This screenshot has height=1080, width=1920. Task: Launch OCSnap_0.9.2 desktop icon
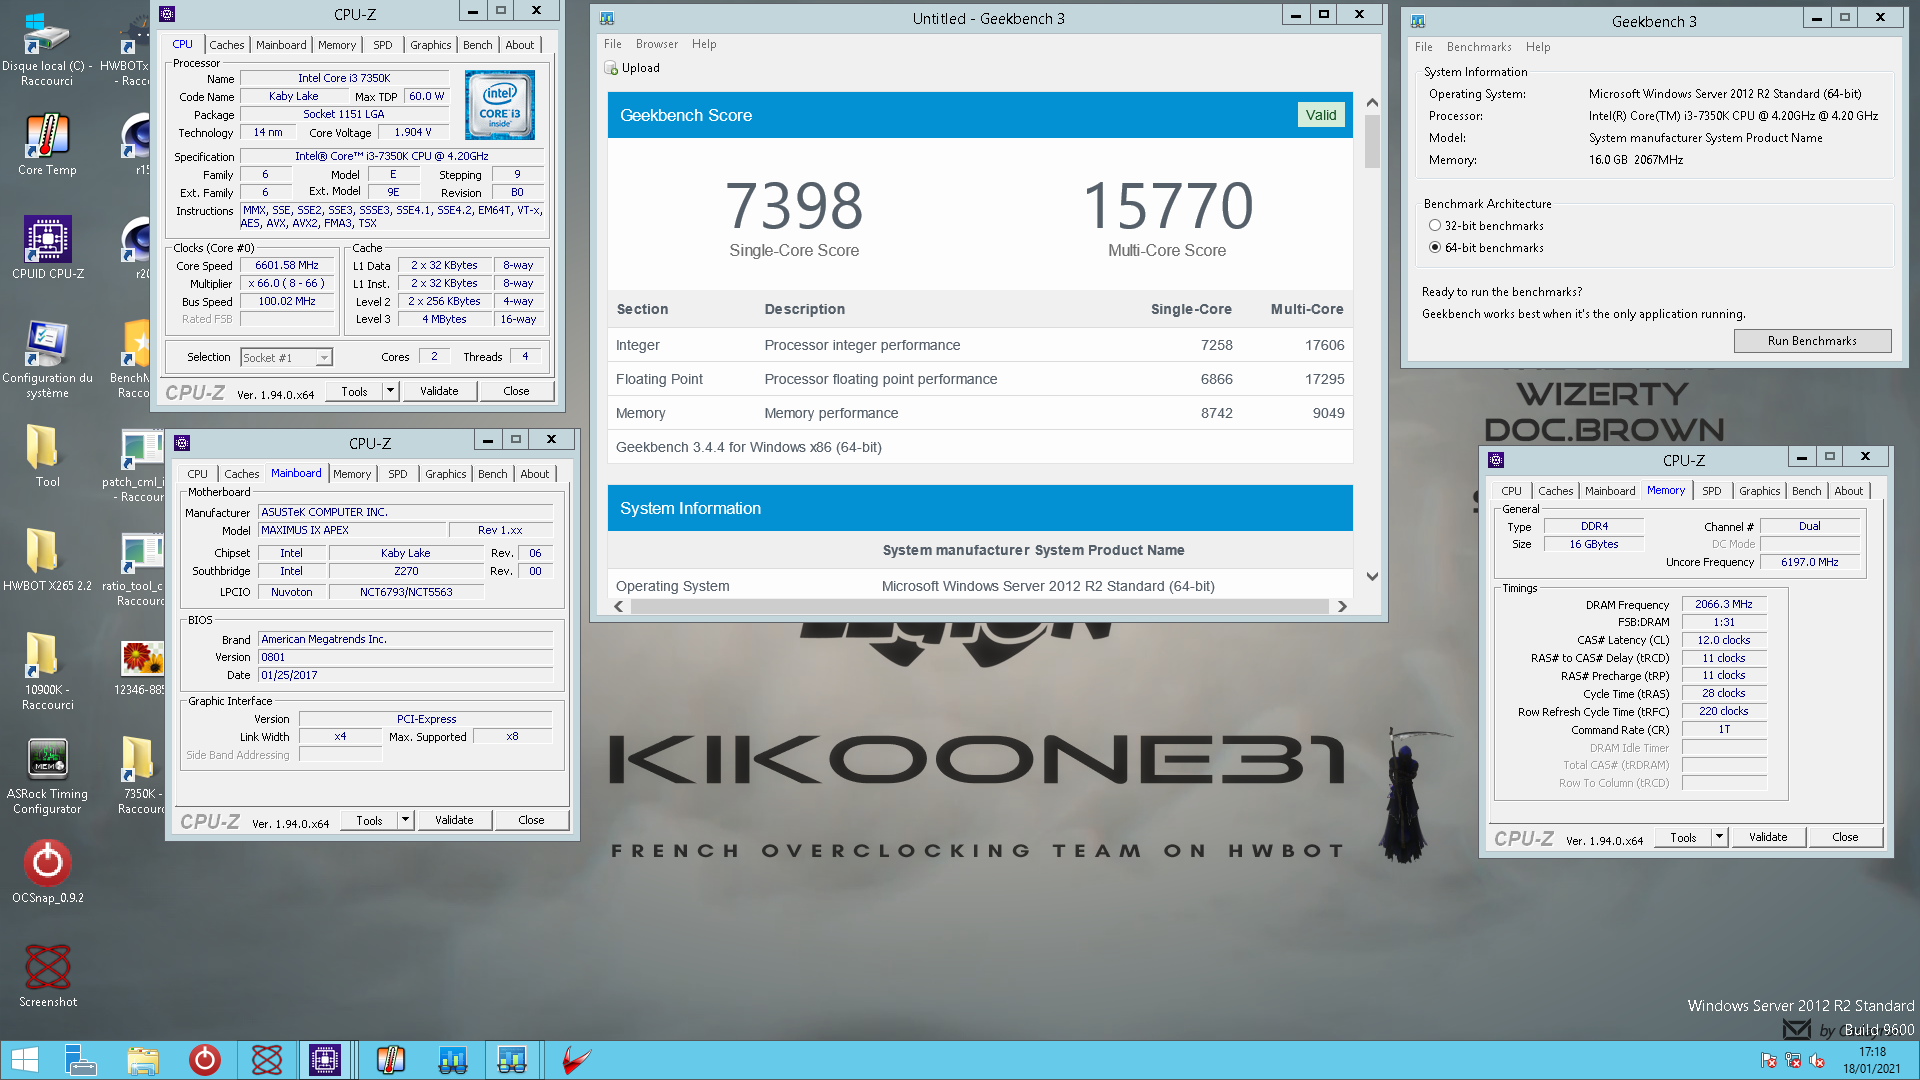point(47,872)
